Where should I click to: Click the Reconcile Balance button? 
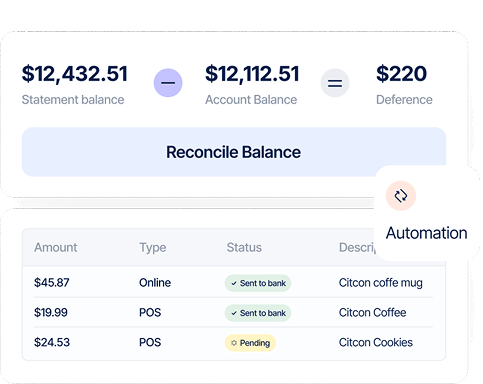234,152
